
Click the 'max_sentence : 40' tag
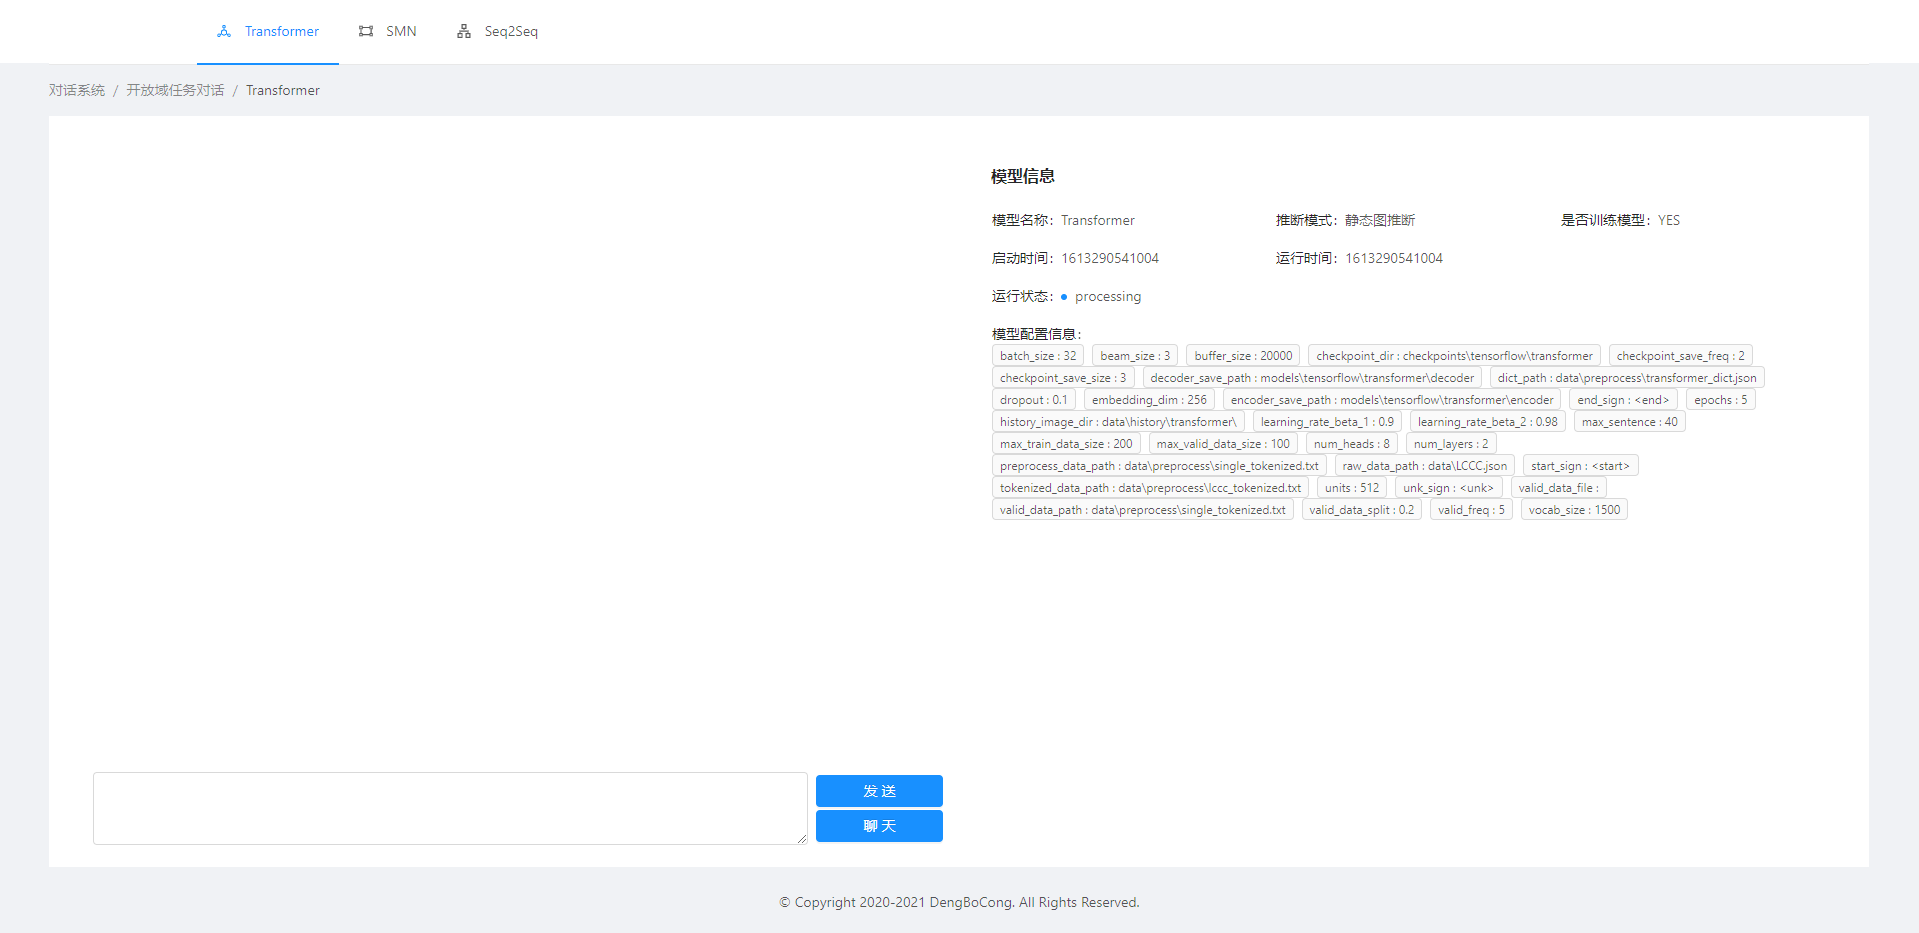point(1629,422)
